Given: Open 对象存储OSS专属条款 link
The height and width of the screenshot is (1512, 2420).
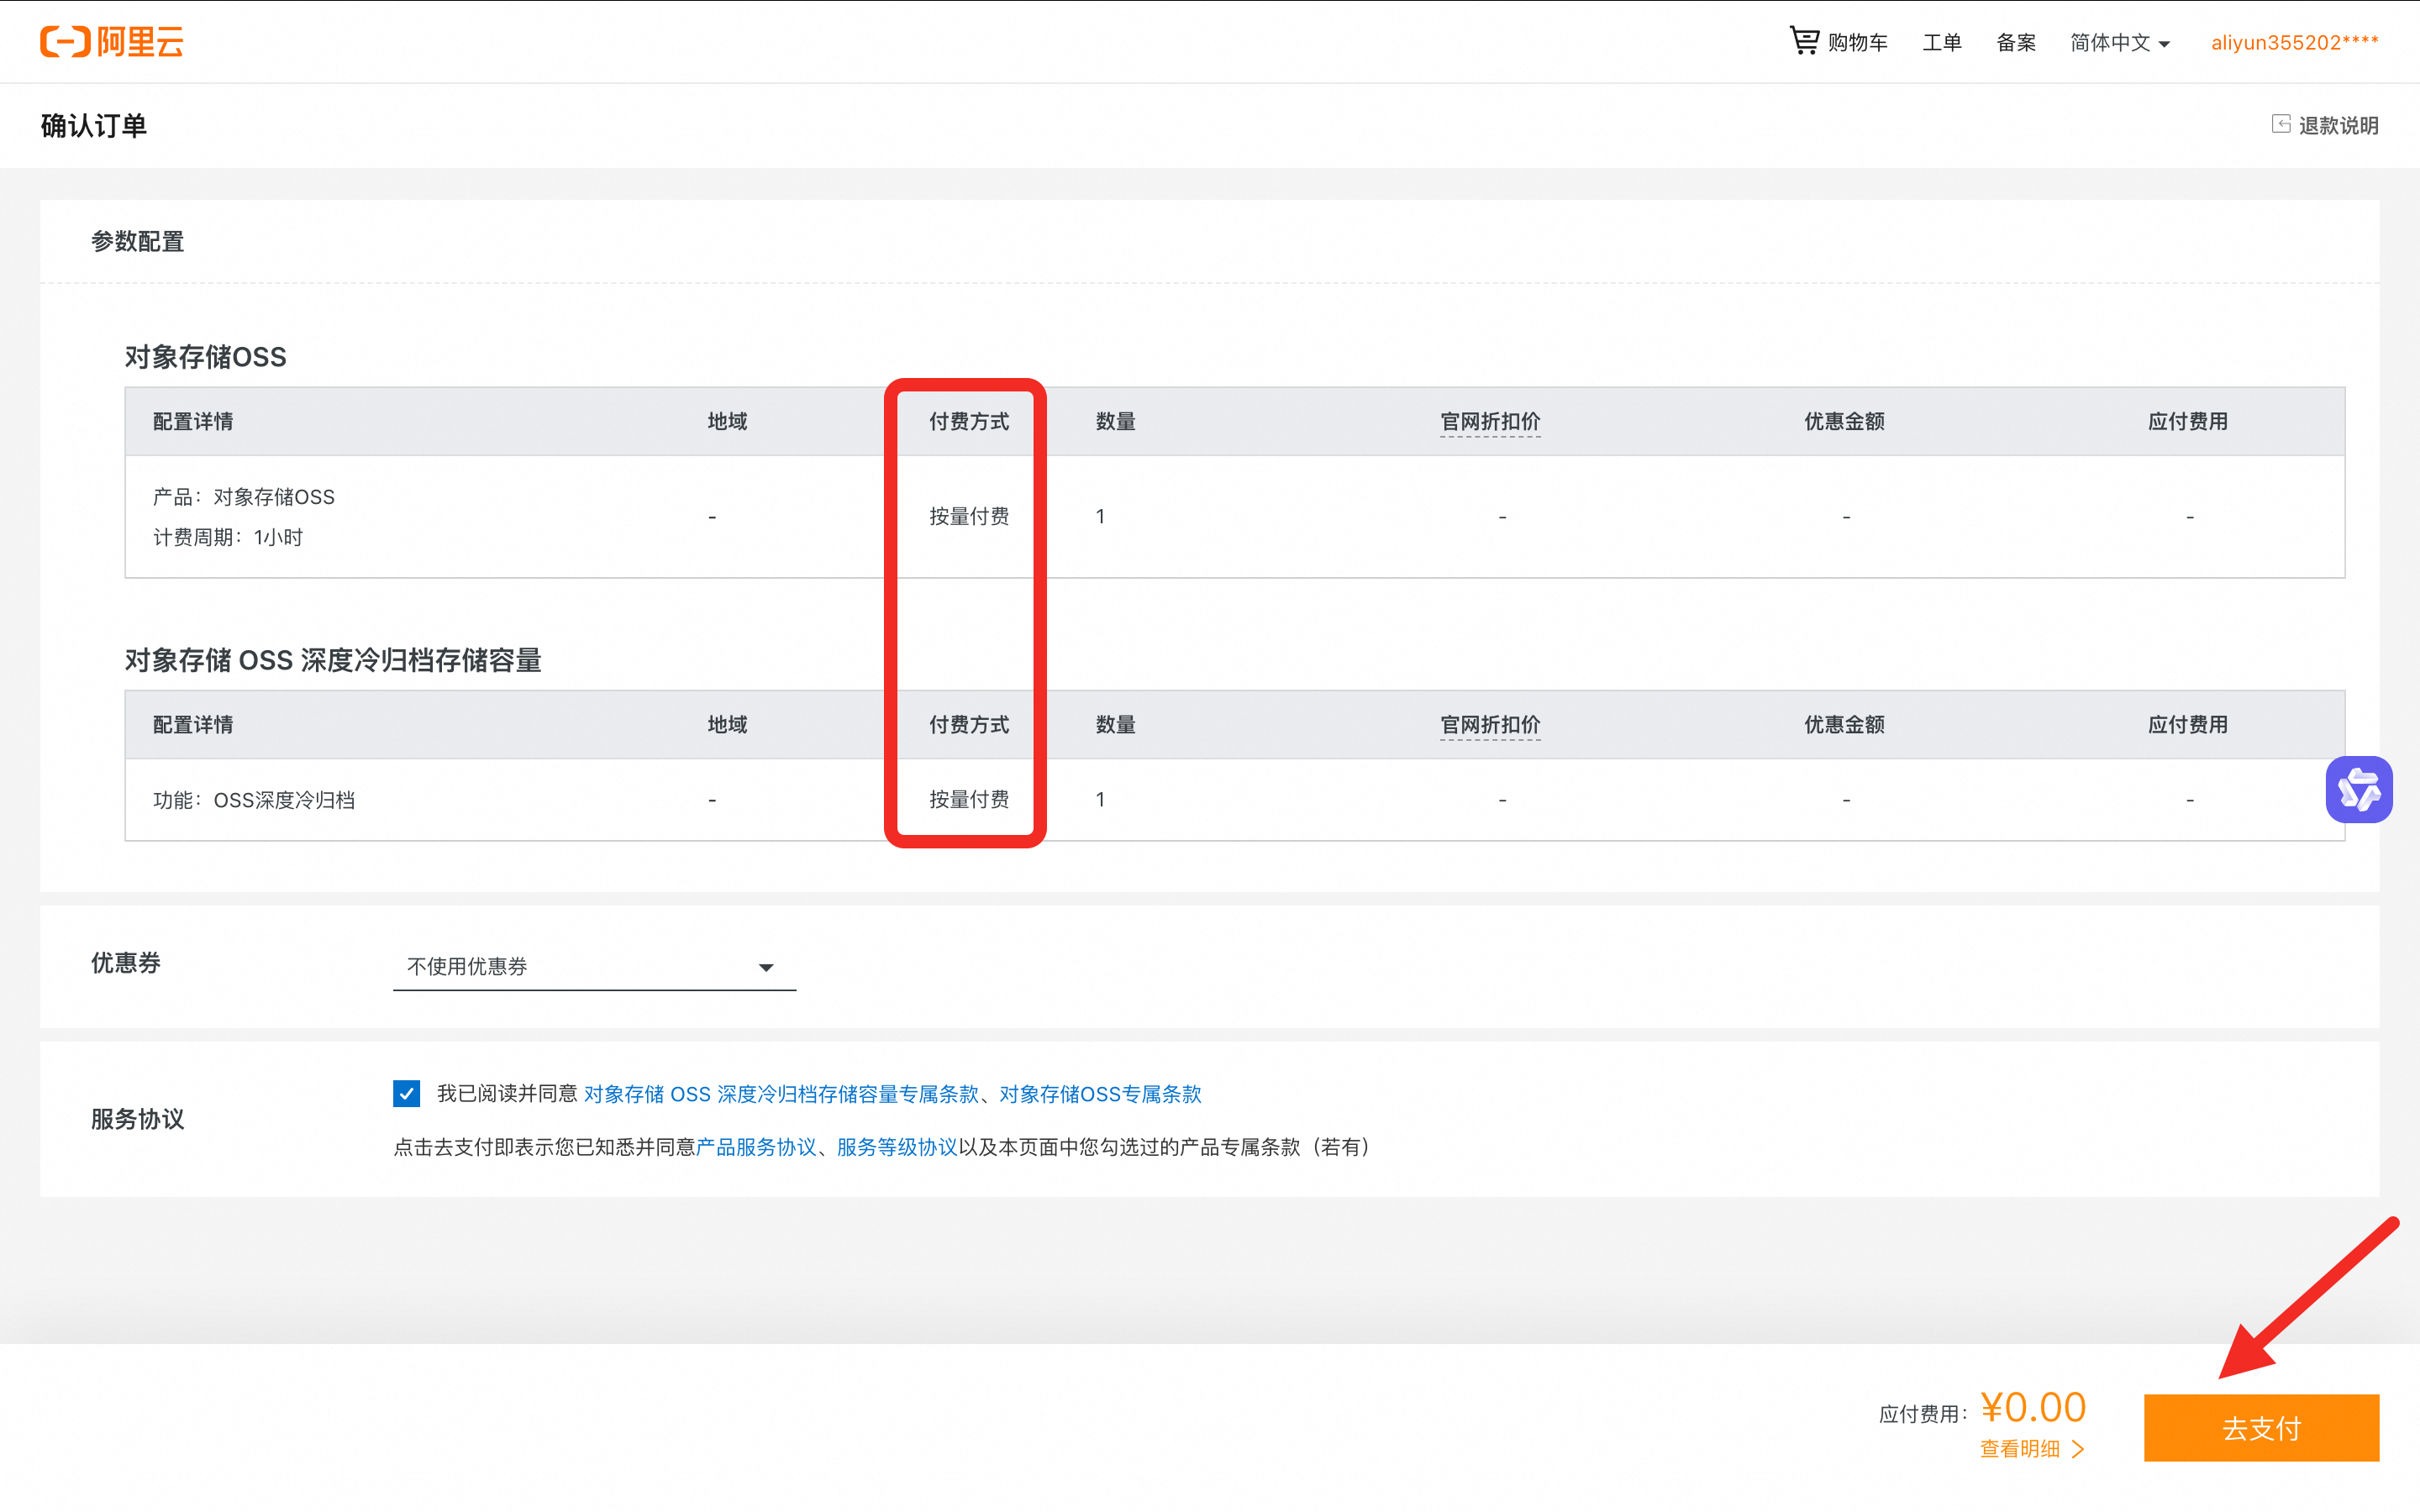Looking at the screenshot, I should coord(1100,1094).
